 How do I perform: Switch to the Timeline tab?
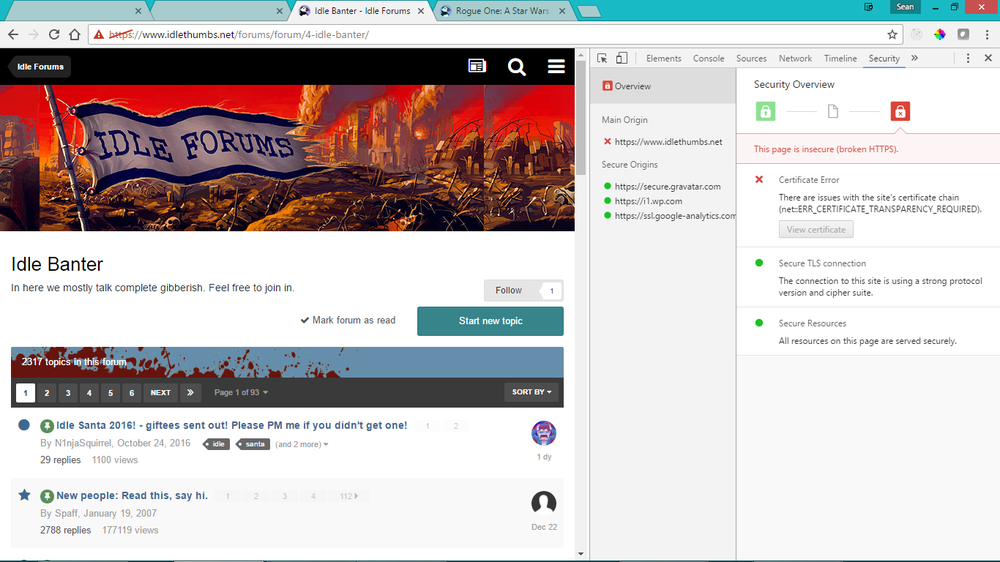coord(840,58)
